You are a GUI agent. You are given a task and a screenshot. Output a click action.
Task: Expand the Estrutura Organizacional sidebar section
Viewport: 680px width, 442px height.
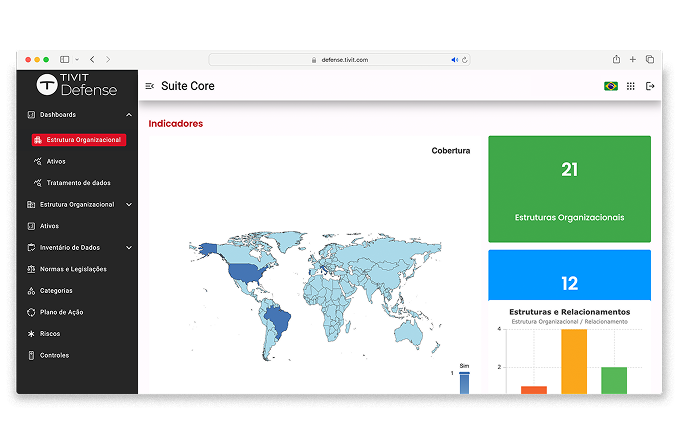(129, 204)
